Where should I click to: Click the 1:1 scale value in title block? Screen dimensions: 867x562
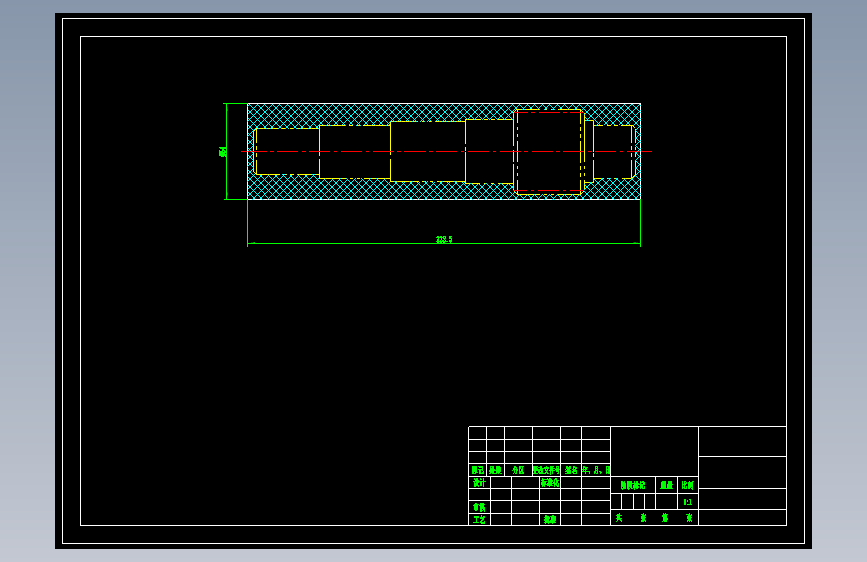point(688,502)
